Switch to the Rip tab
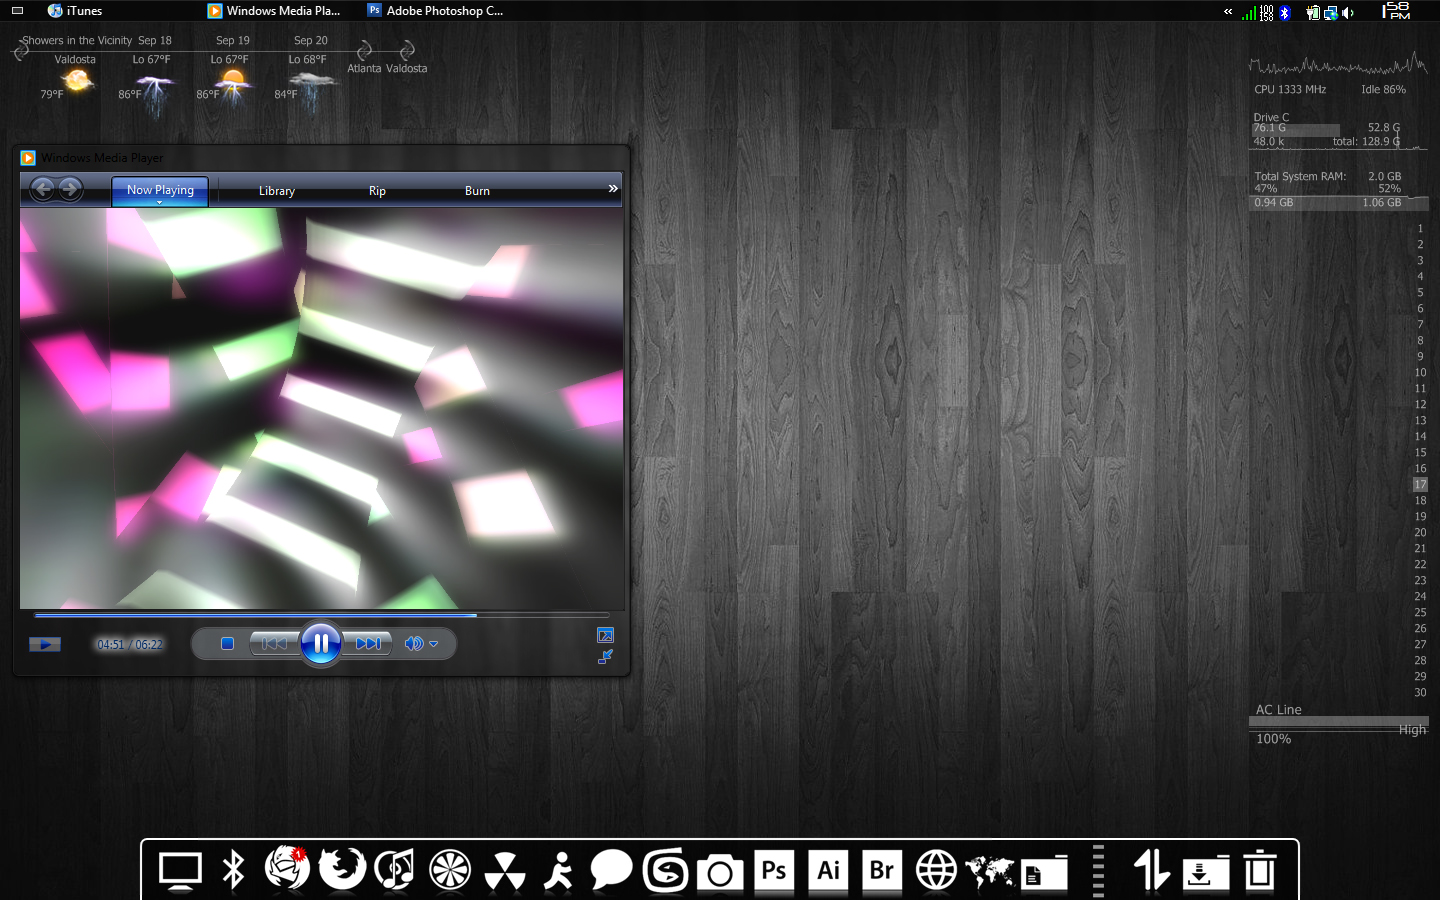Image resolution: width=1440 pixels, height=900 pixels. (377, 191)
